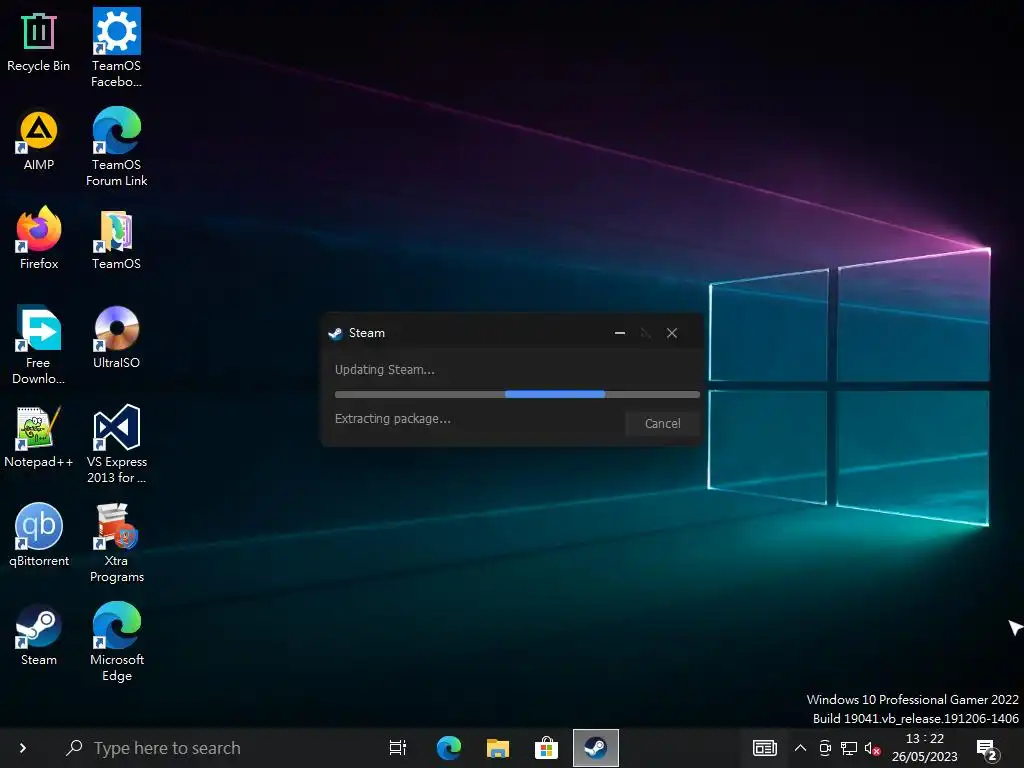The height and width of the screenshot is (768, 1024).
Task: Select the Microsoft Edge desktop shortcut
Action: coord(116,643)
